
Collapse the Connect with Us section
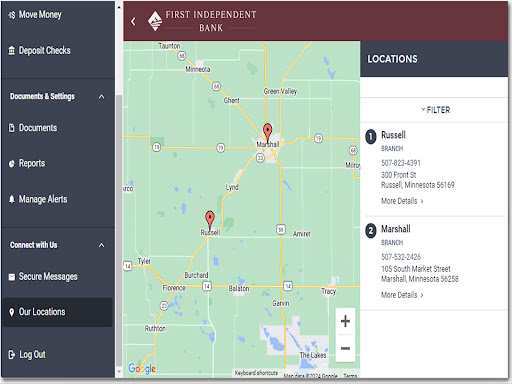click(x=102, y=245)
